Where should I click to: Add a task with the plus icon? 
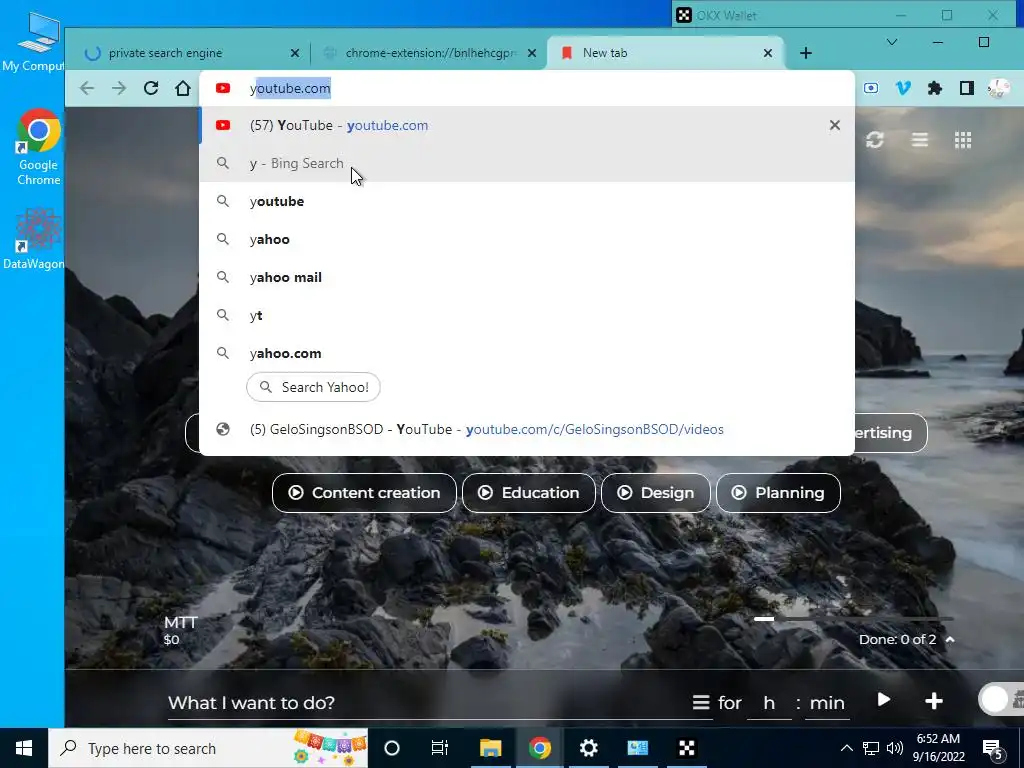coord(934,701)
